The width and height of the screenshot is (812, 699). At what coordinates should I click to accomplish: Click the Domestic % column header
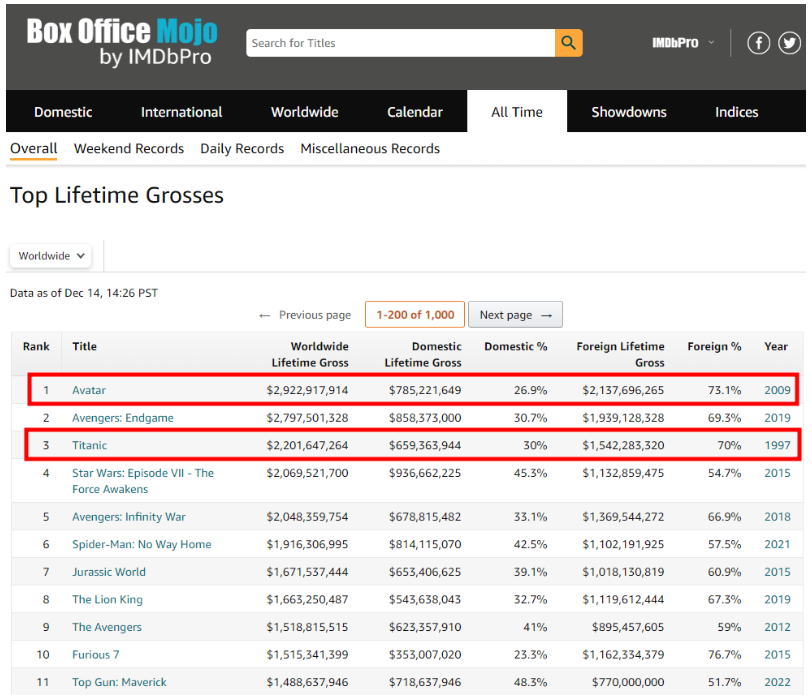point(516,346)
